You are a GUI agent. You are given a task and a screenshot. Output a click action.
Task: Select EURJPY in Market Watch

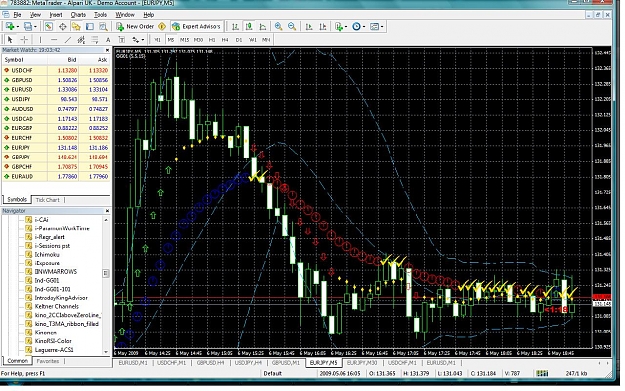point(56,147)
